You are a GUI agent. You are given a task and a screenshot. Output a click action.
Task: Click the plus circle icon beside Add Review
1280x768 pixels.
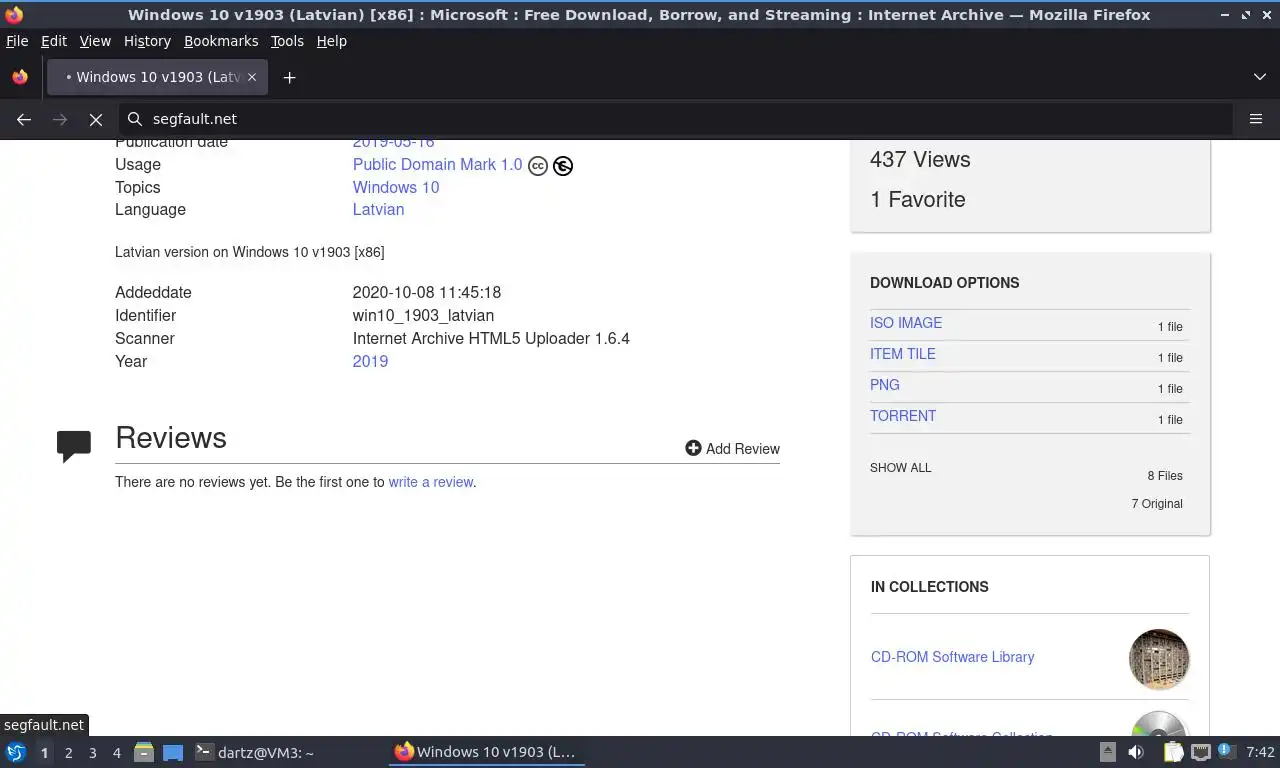click(x=693, y=448)
